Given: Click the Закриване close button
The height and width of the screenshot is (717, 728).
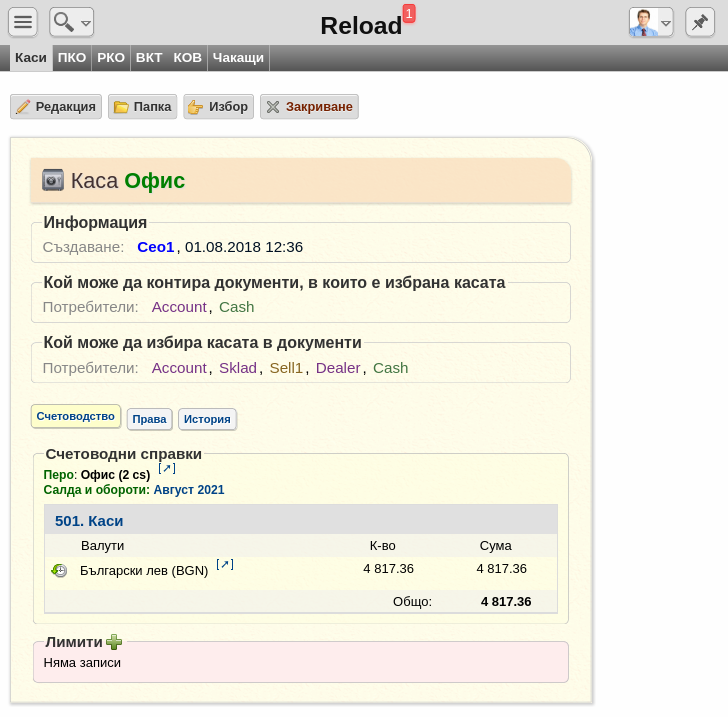Looking at the screenshot, I should pos(309,107).
